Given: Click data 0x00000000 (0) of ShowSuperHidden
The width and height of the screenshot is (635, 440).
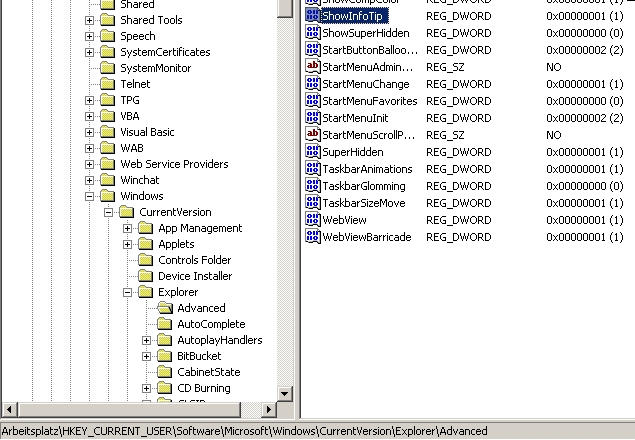Looking at the screenshot, I should tap(584, 33).
